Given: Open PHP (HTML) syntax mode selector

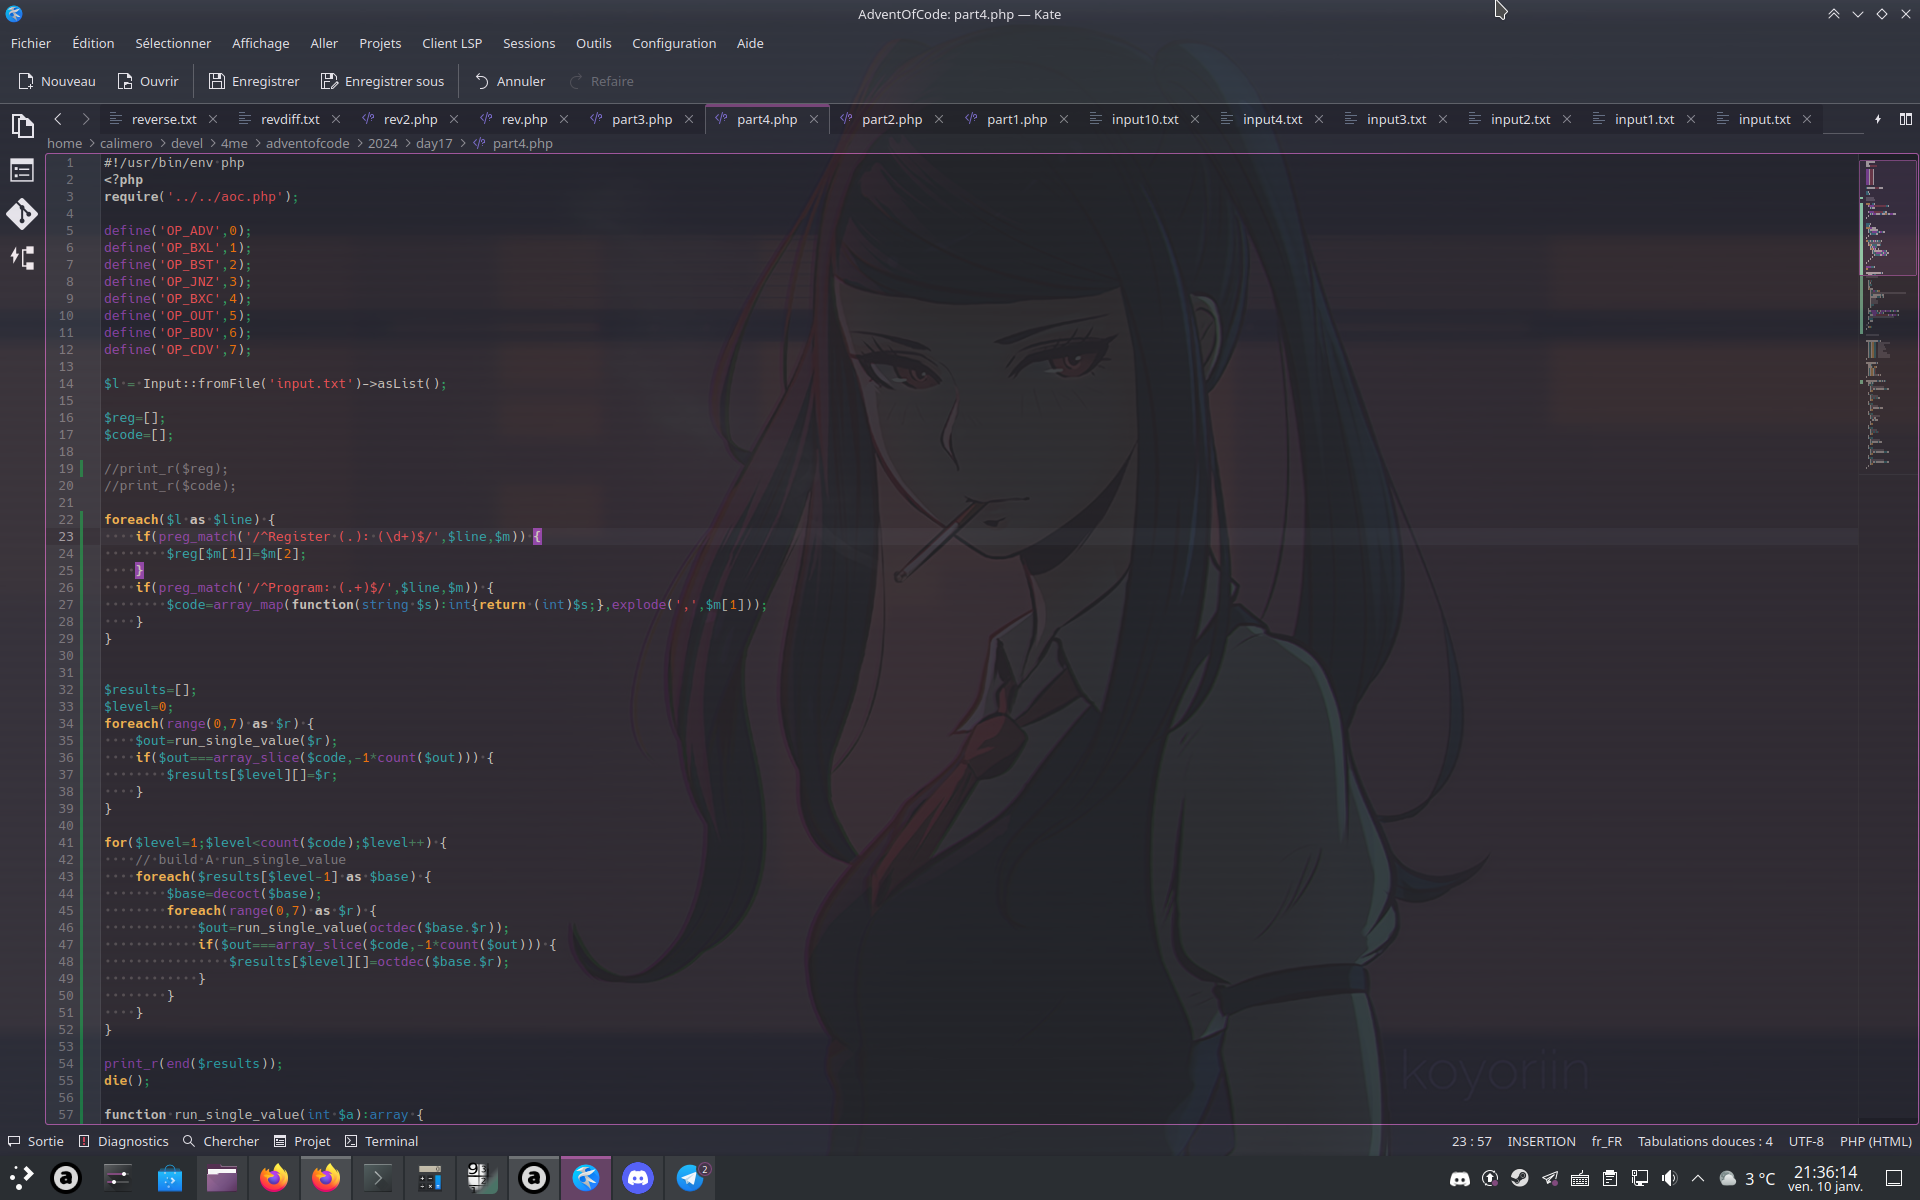Looking at the screenshot, I should [x=1876, y=1141].
